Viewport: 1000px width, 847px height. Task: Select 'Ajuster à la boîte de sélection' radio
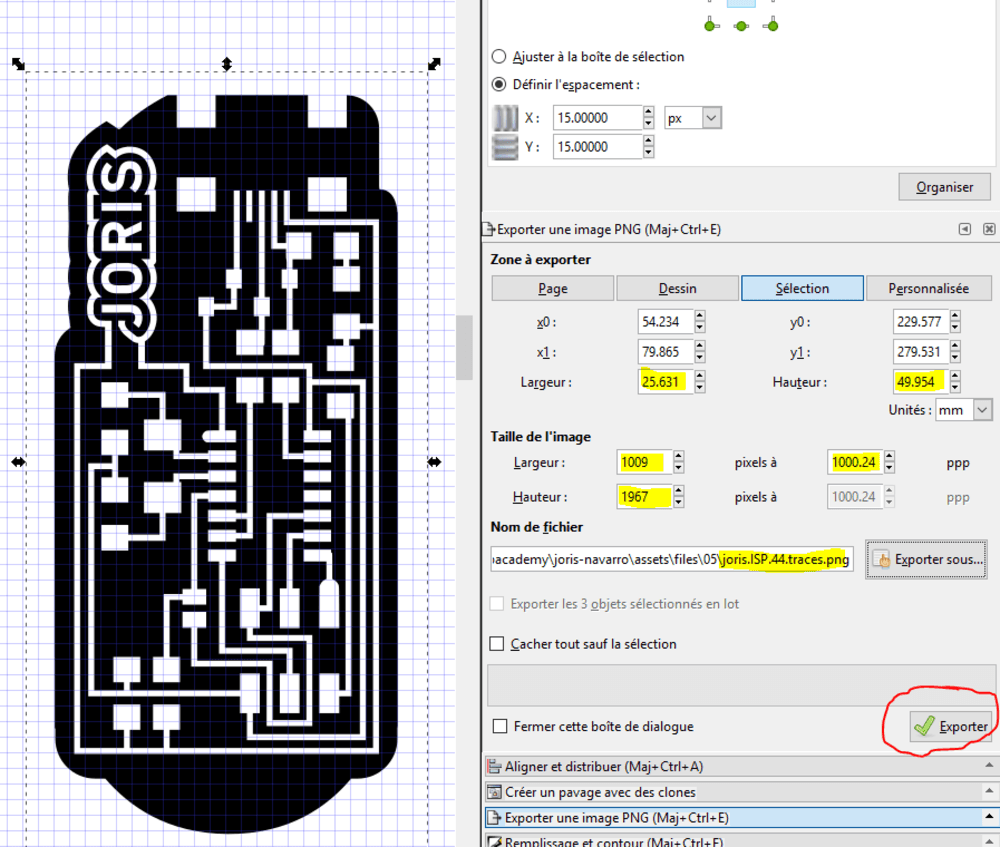(x=499, y=57)
